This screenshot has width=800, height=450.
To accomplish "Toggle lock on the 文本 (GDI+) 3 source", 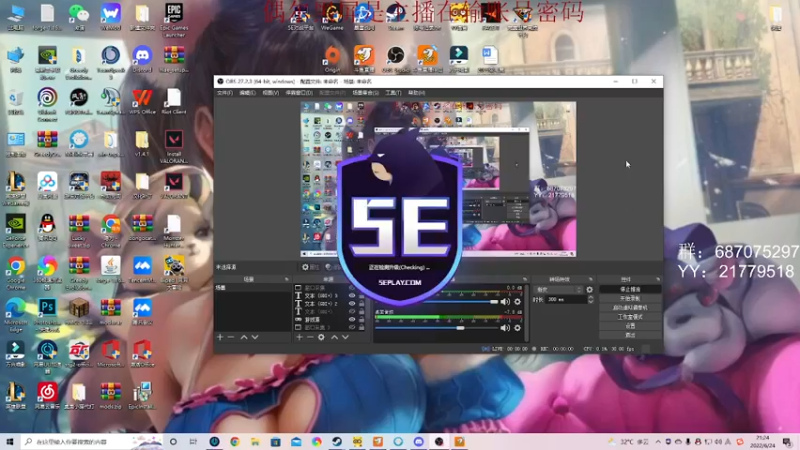I will click(362, 295).
